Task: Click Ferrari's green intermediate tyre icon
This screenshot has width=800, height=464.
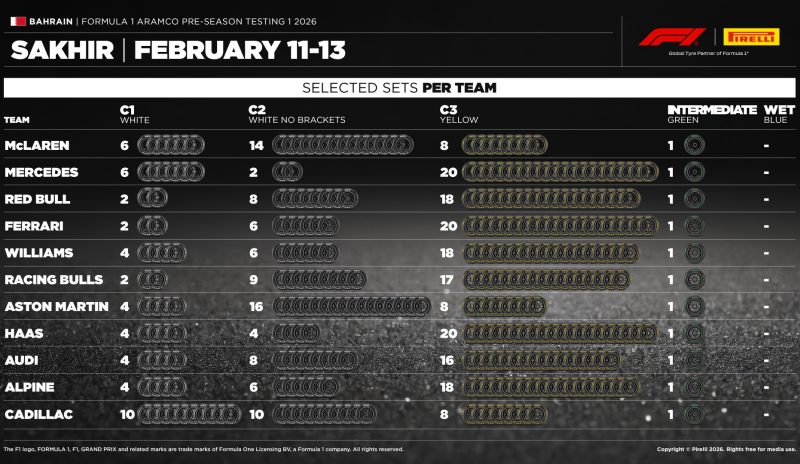Action: tap(693, 226)
